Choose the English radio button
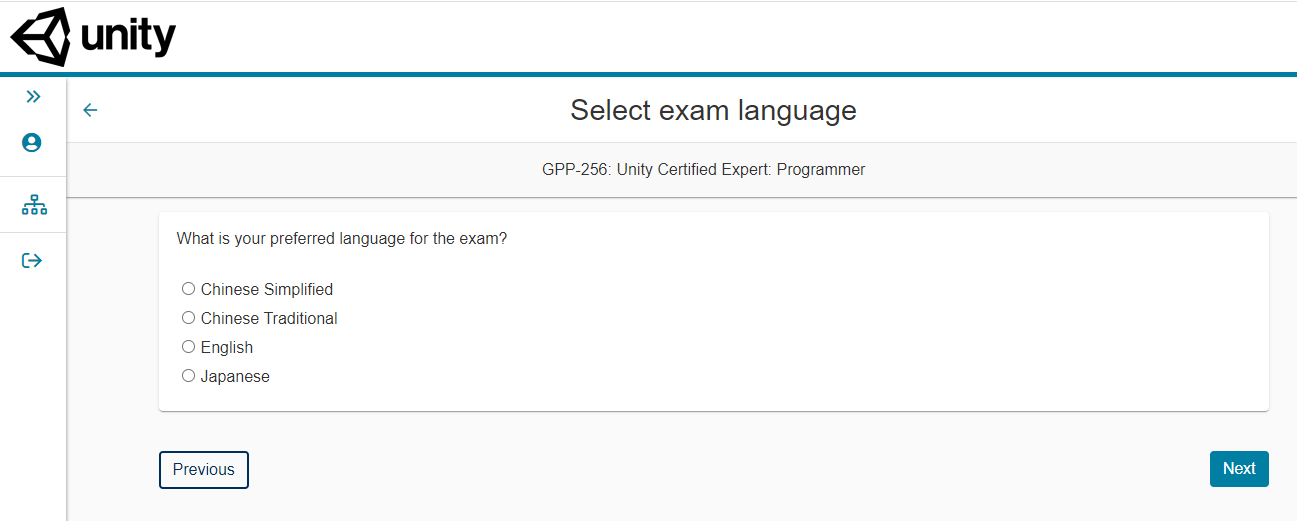Screen dimensions: 1297x521 coord(188,347)
